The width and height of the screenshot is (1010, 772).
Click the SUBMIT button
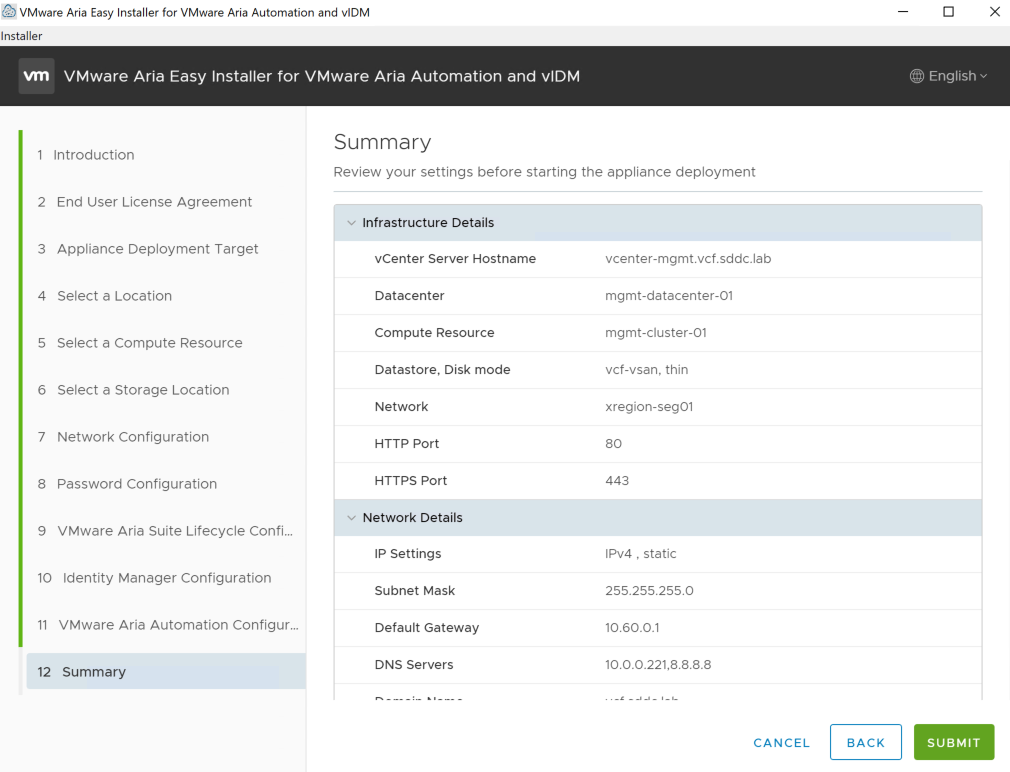954,742
